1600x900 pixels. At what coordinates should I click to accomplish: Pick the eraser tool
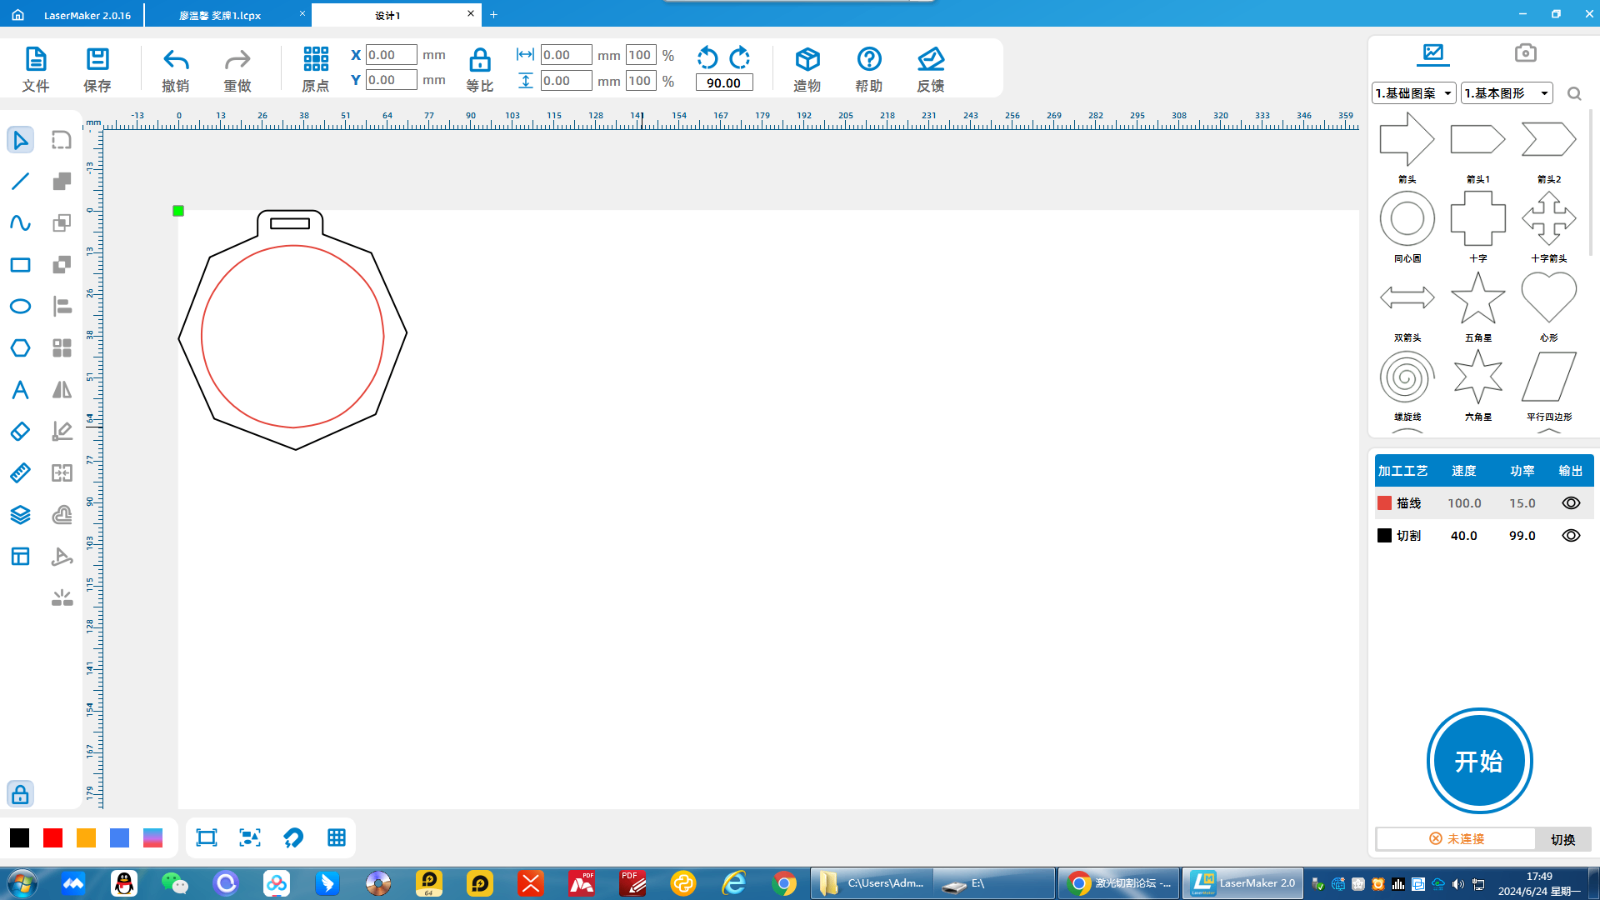click(20, 431)
